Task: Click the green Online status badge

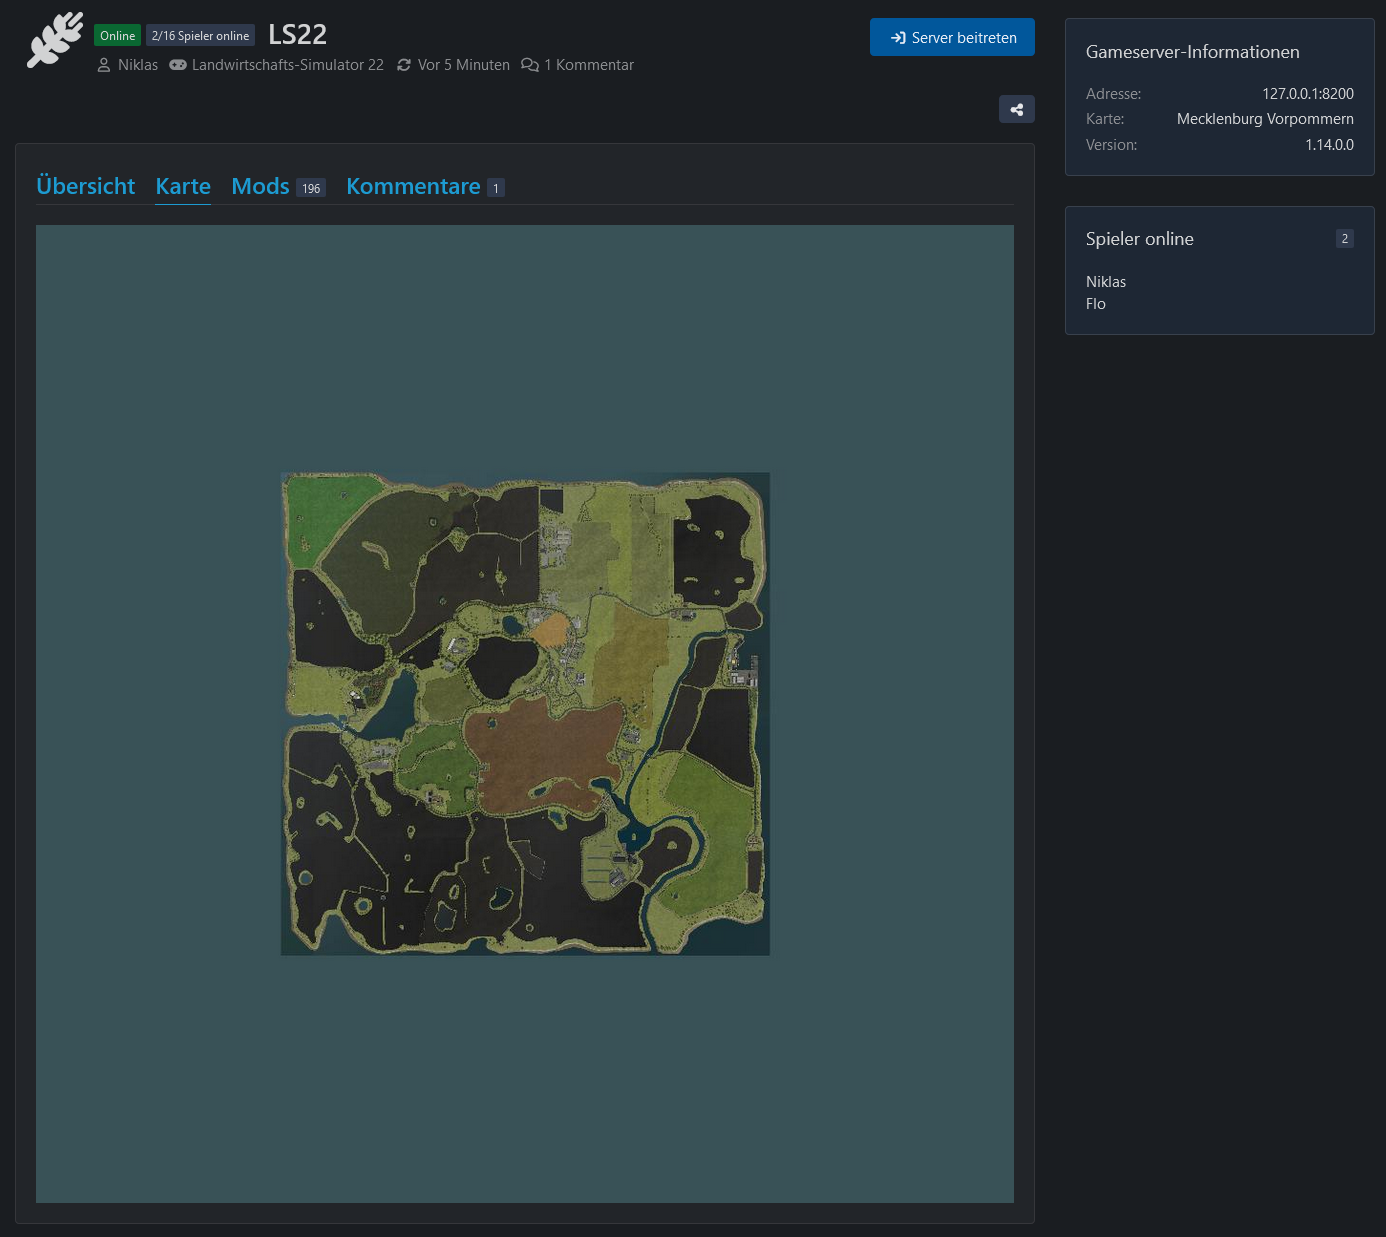Action: point(117,36)
